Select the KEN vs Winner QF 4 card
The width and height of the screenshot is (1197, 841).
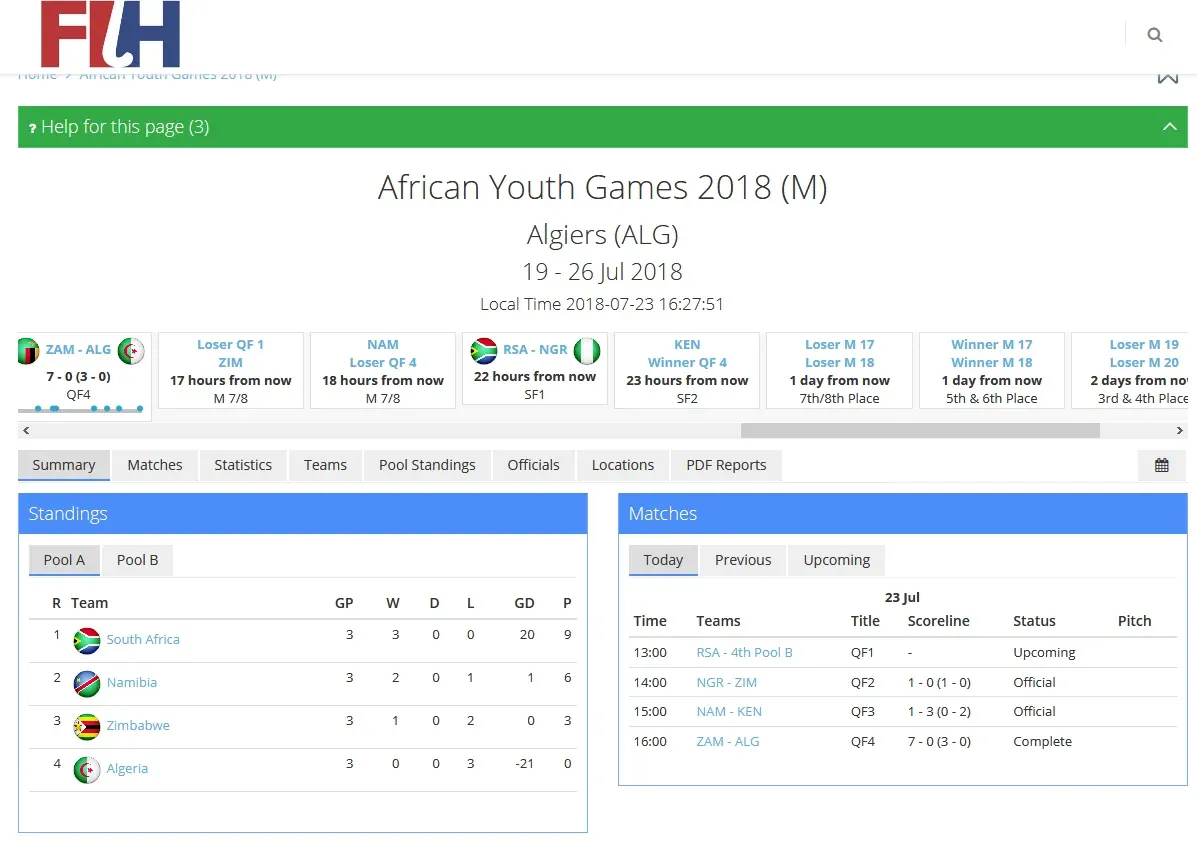(x=687, y=371)
